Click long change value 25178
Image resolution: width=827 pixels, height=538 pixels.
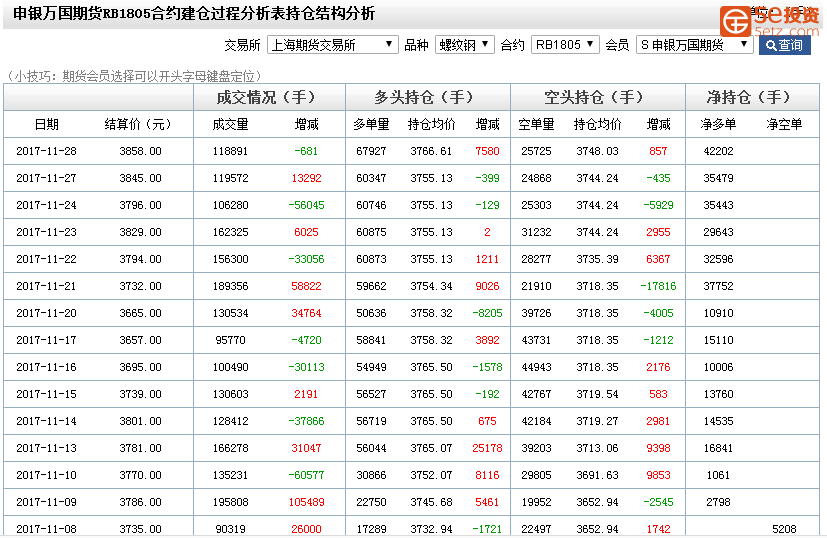[487, 448]
